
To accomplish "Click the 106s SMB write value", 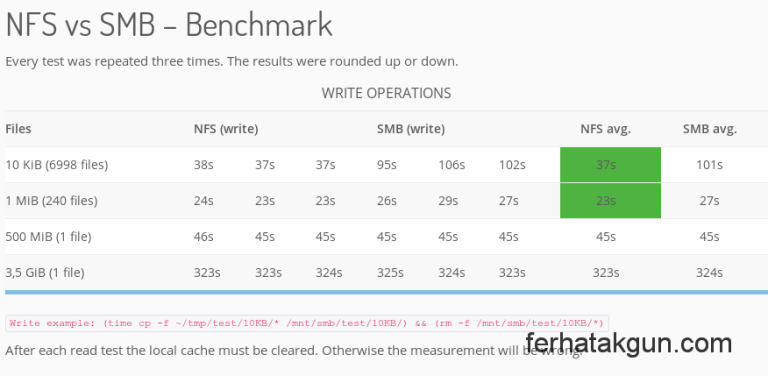I will point(452,165).
